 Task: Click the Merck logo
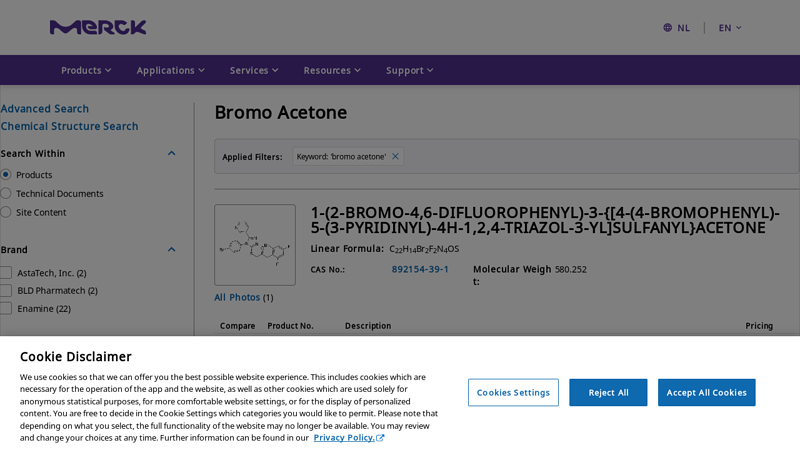[x=98, y=28]
